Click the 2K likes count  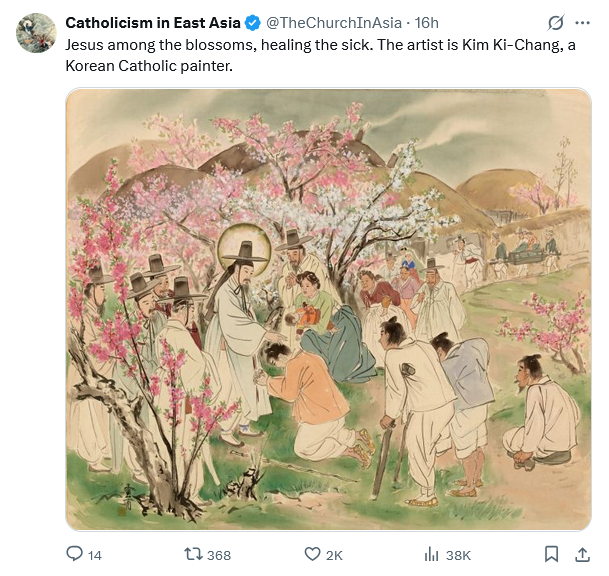334,555
